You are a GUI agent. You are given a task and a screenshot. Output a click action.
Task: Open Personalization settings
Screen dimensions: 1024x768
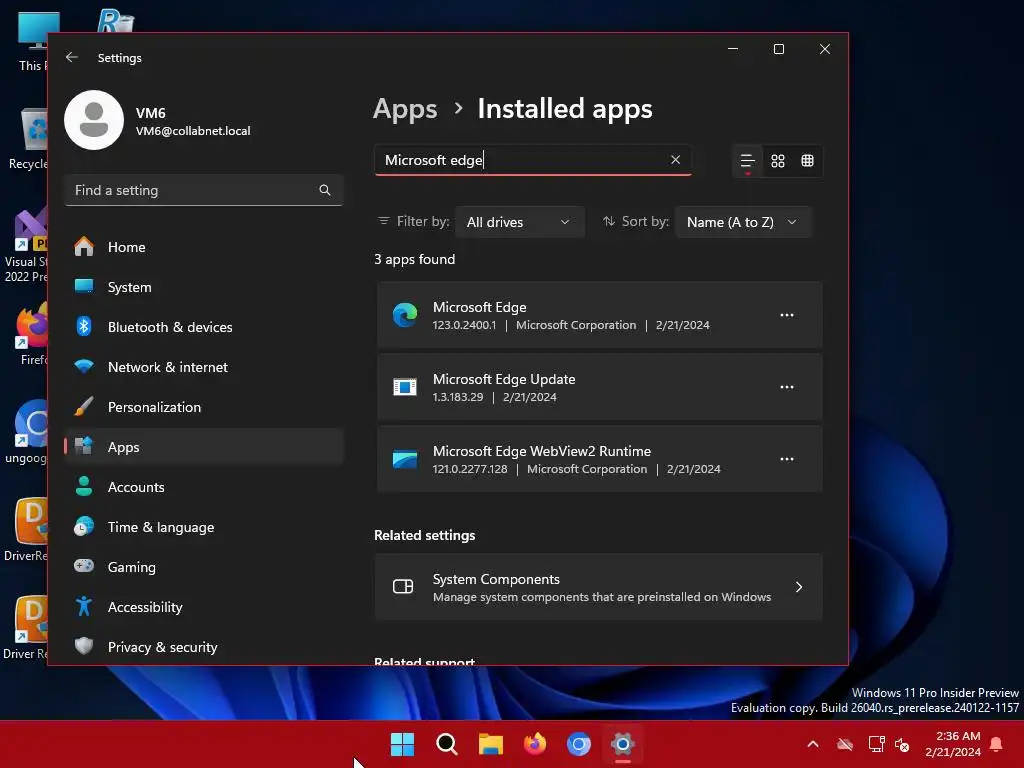(x=204, y=407)
